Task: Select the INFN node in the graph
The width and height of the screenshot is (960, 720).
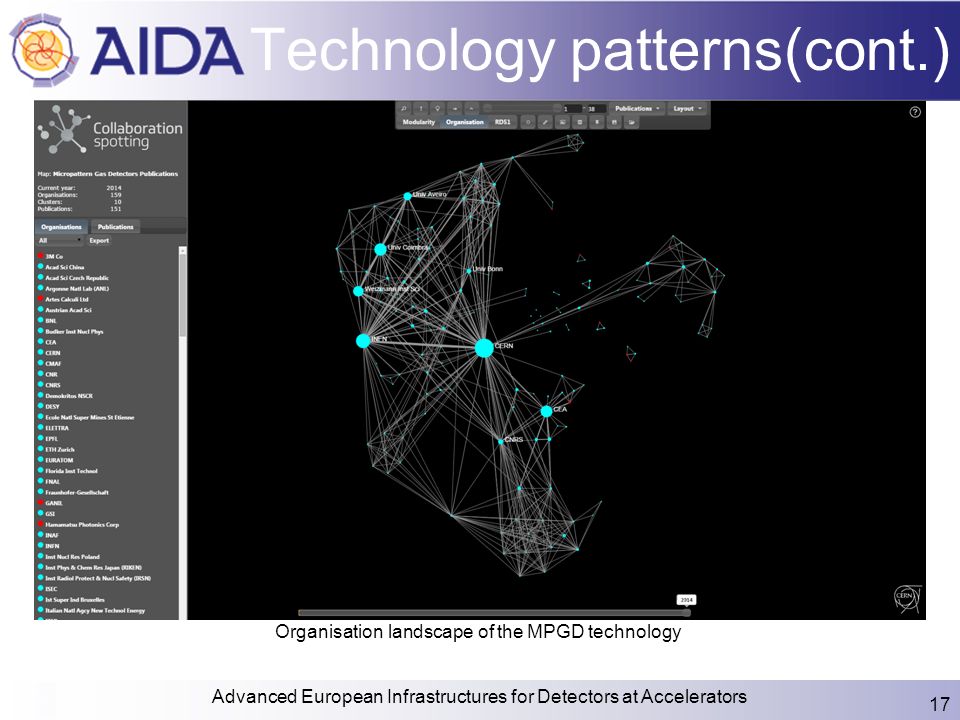Action: pos(363,340)
